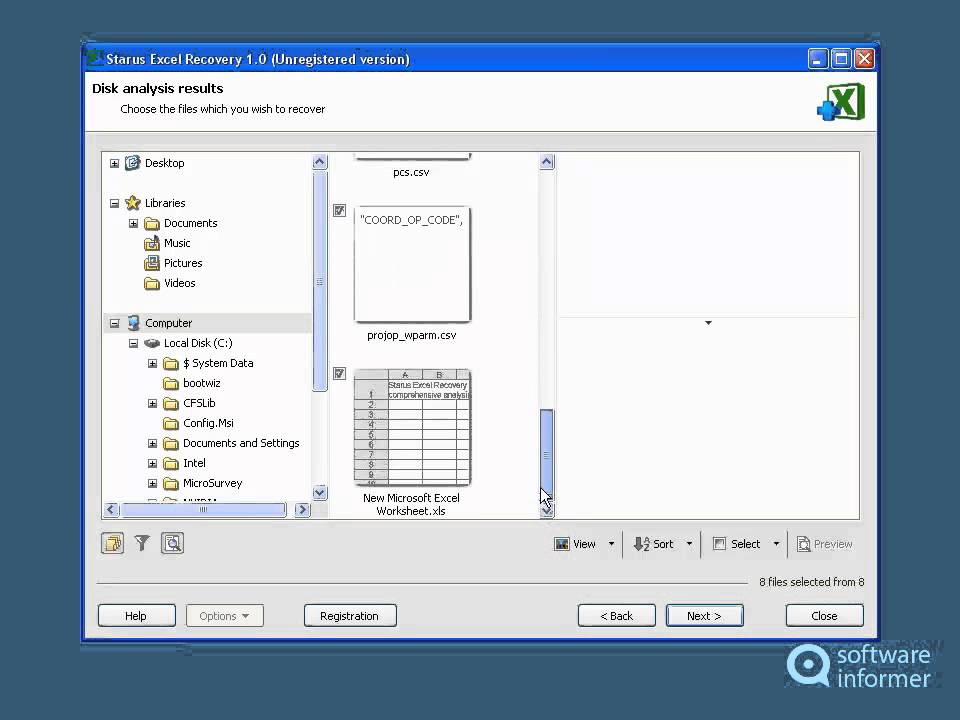Click the Computer icon in tree
960x720 pixels.
(x=133, y=323)
